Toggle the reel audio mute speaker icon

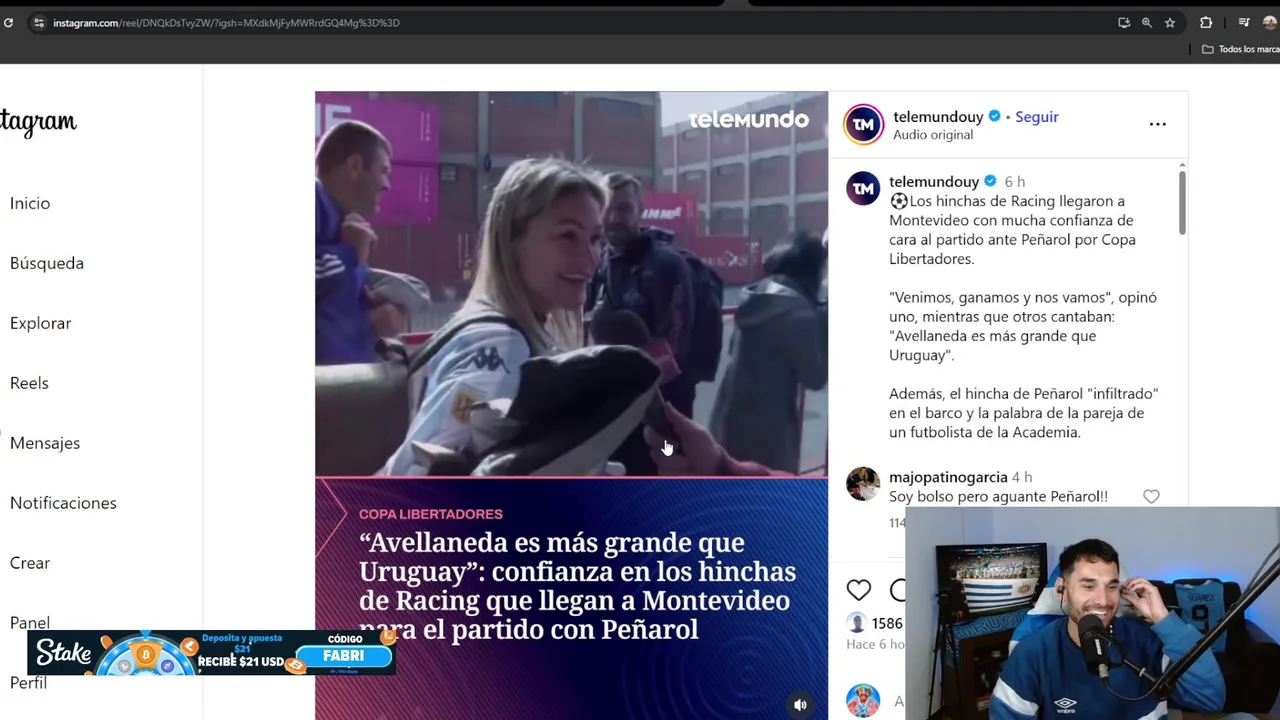(800, 705)
